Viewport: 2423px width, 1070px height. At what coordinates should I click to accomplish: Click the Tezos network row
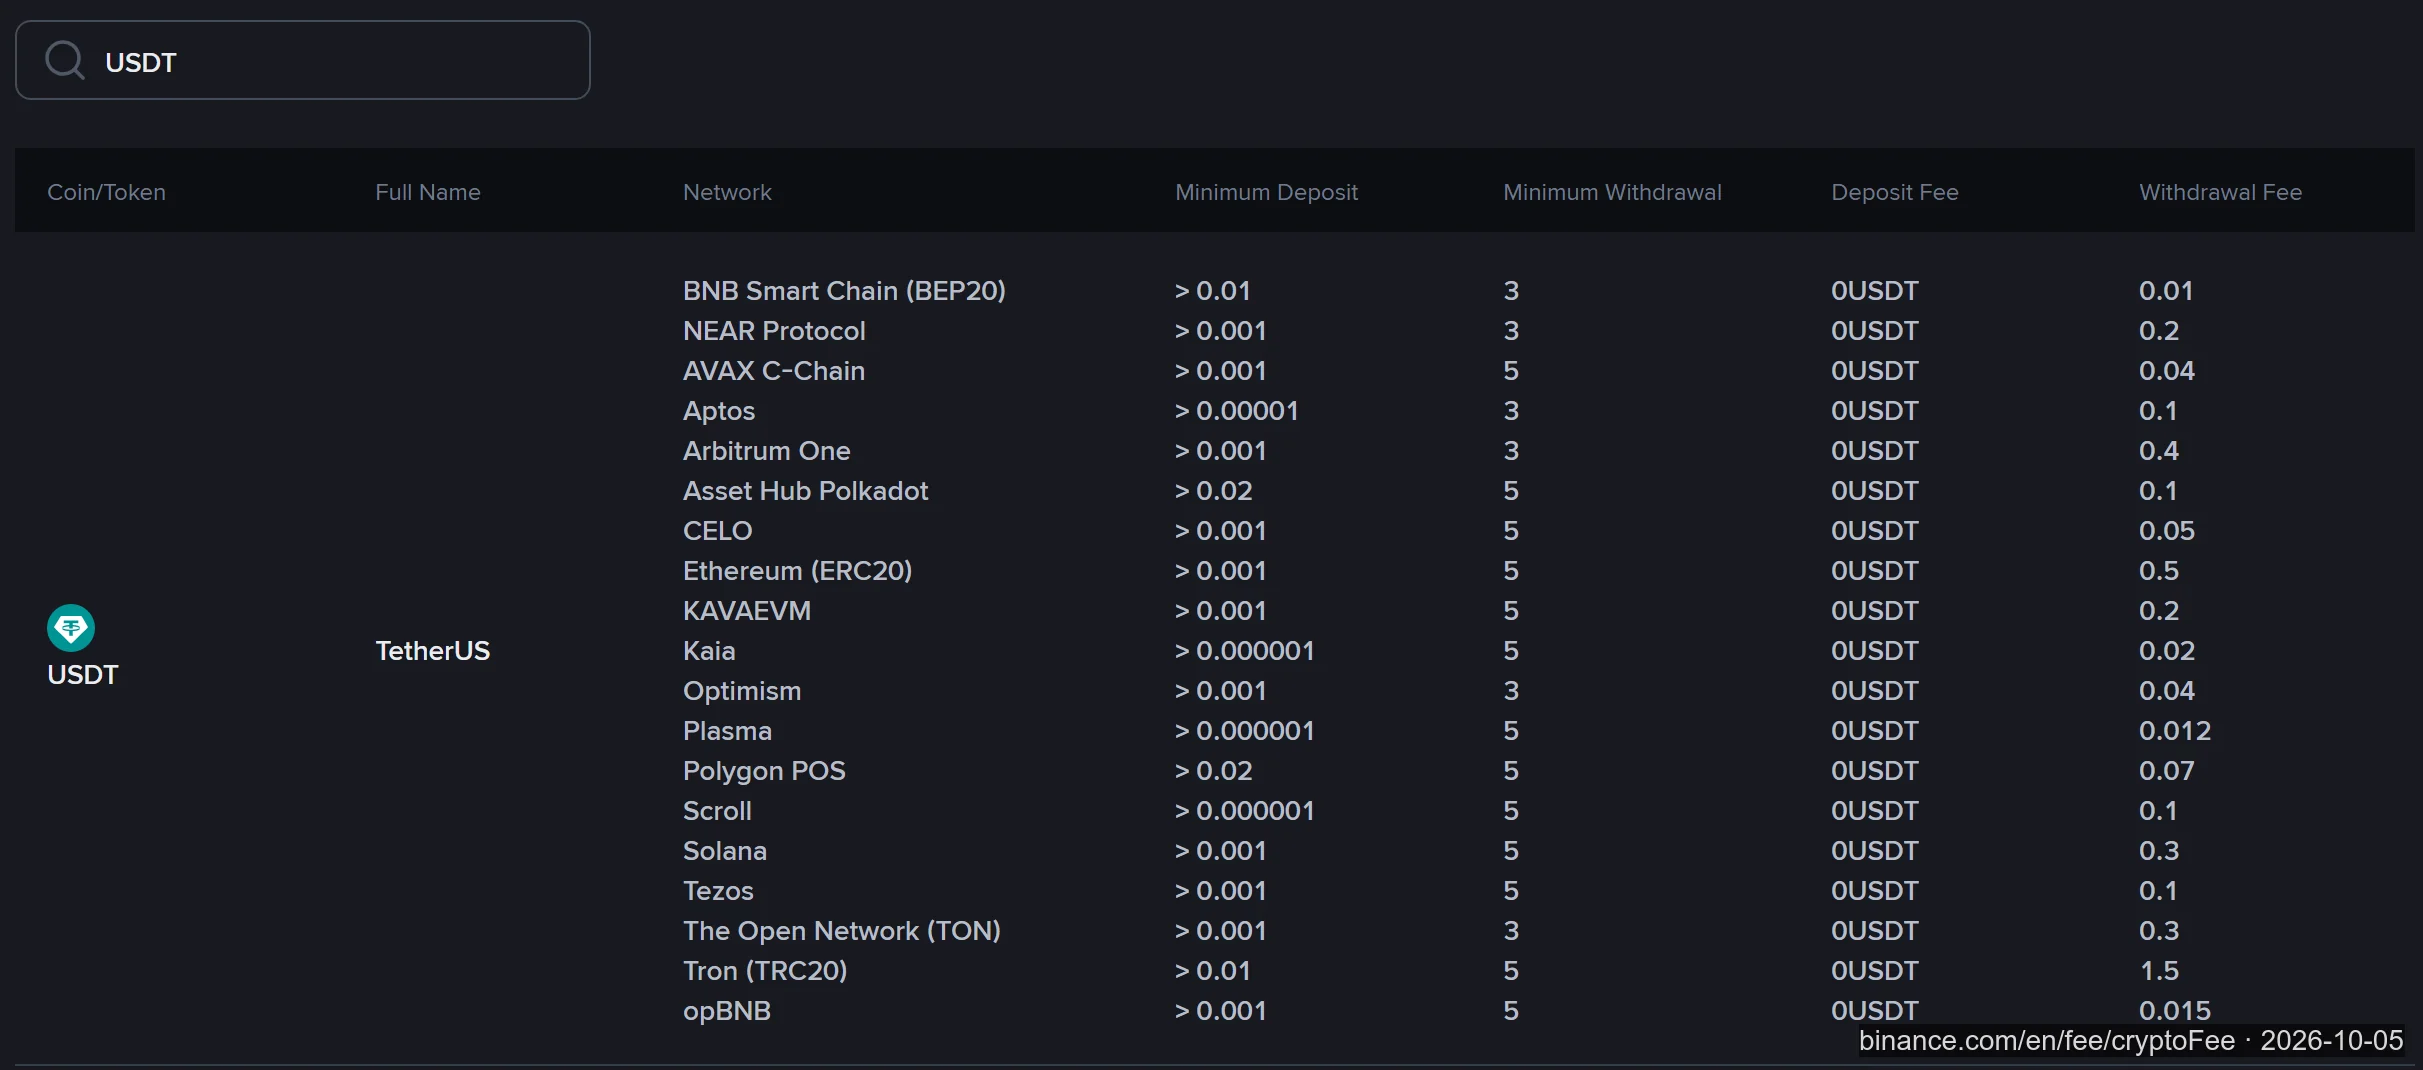click(718, 891)
